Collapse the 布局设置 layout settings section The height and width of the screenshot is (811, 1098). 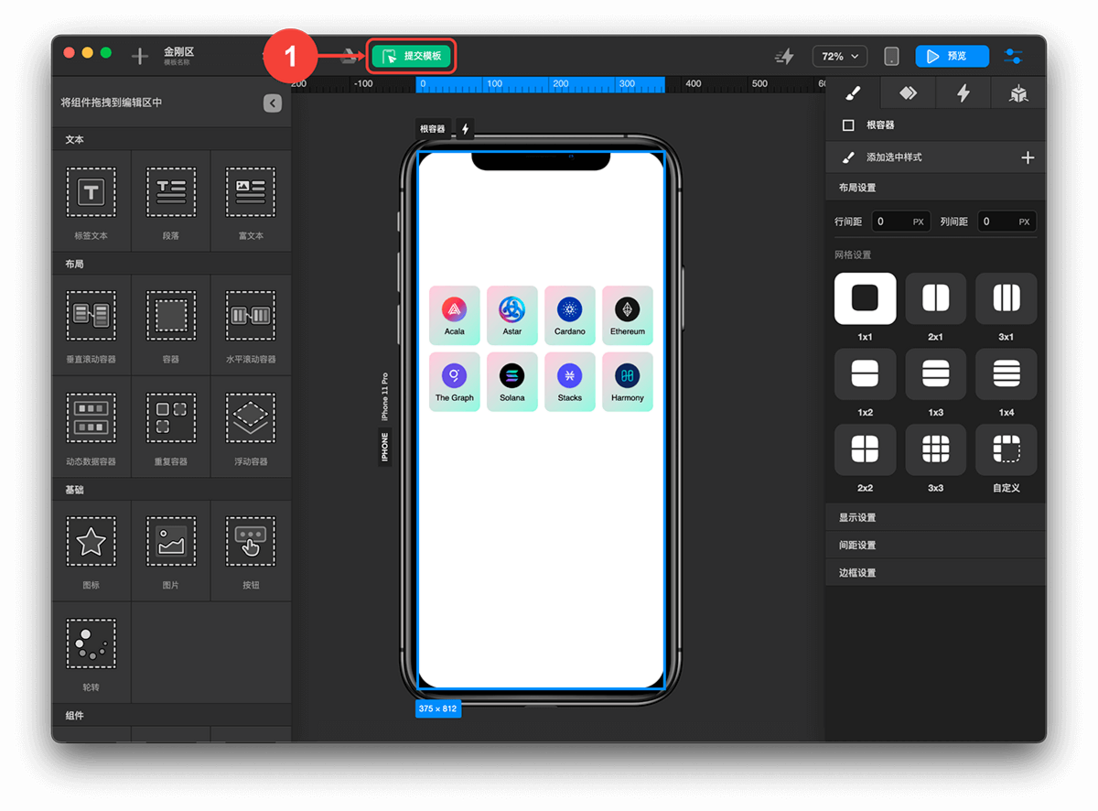936,188
